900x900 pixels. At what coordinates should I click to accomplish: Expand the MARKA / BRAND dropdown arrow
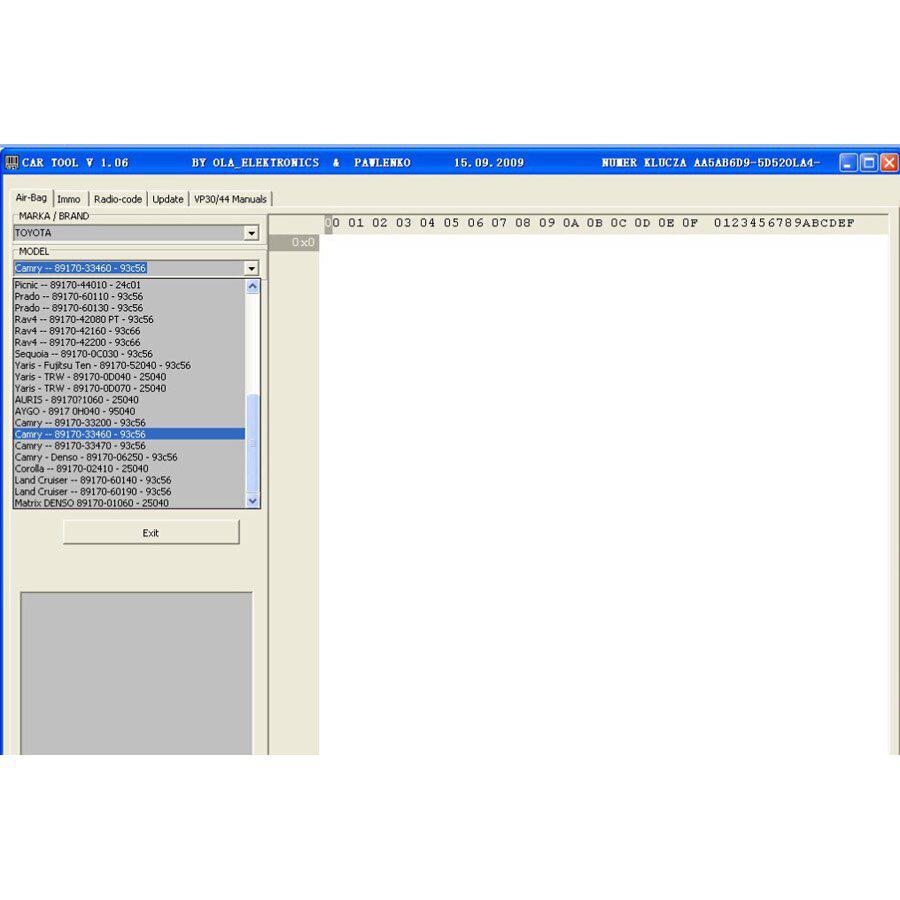tap(251, 233)
